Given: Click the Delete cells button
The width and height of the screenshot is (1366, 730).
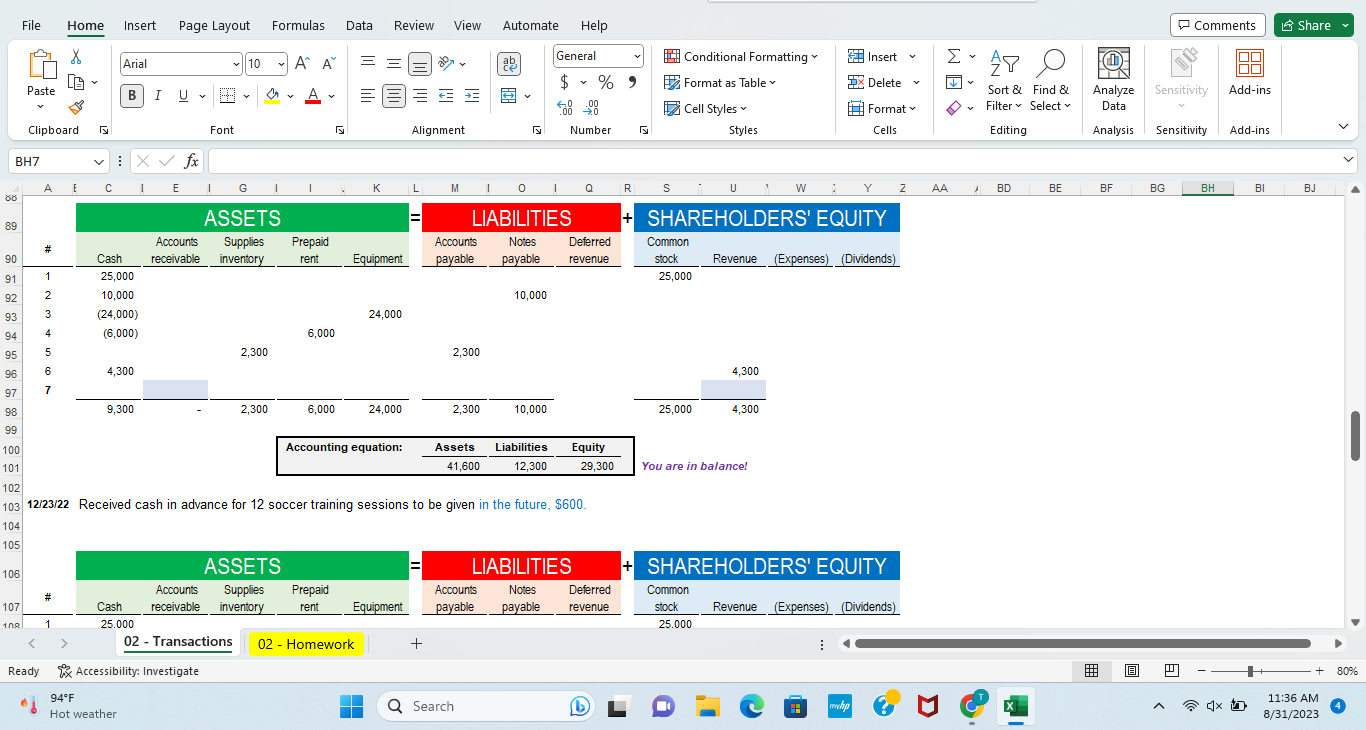Looking at the screenshot, I should [x=880, y=83].
